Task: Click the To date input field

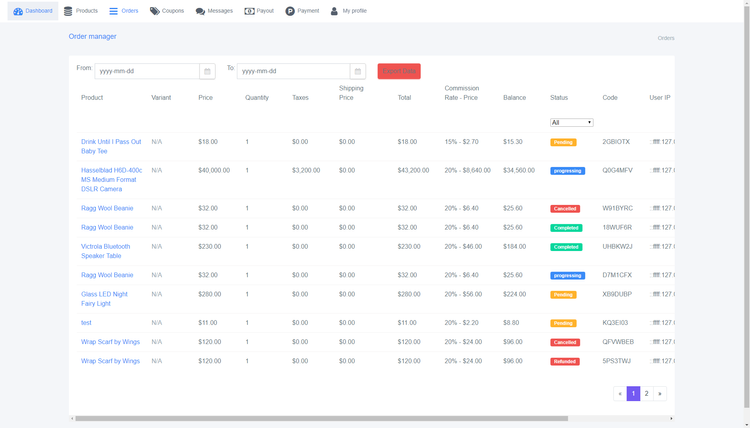Action: click(x=294, y=71)
